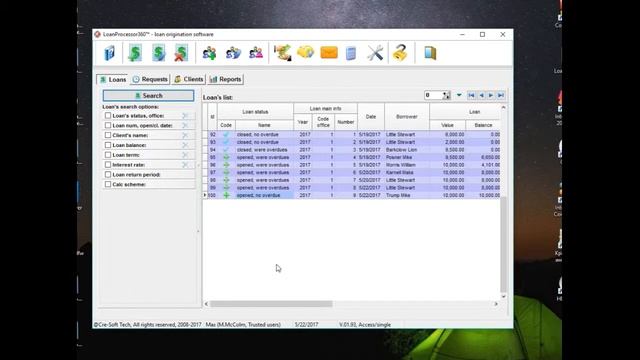This screenshot has width=640, height=360.
Task: Click the golden padlock icon
Action: (400, 53)
